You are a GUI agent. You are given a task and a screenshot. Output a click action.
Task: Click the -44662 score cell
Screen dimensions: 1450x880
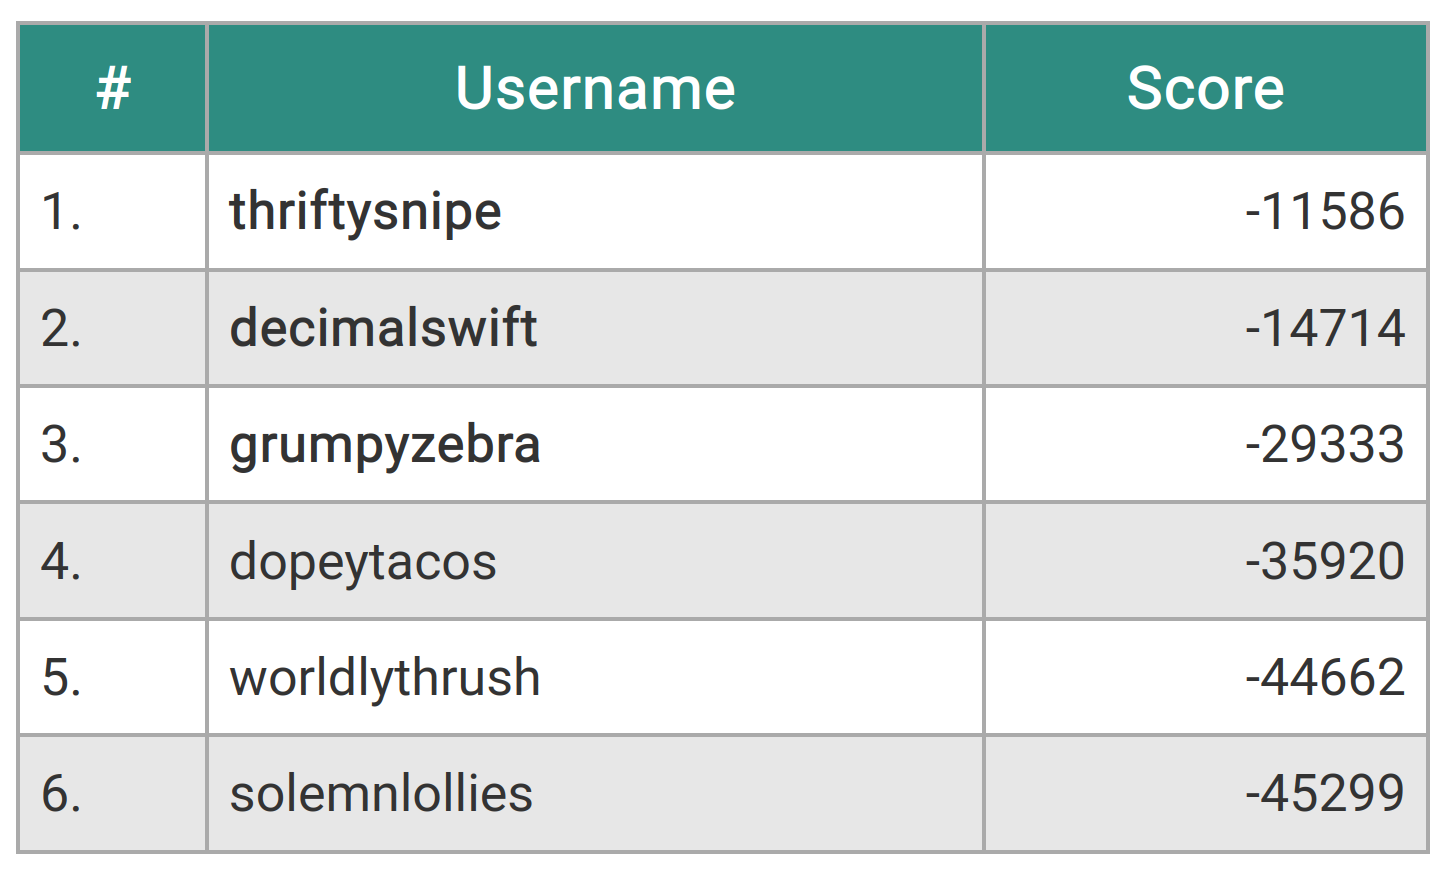[1324, 677]
